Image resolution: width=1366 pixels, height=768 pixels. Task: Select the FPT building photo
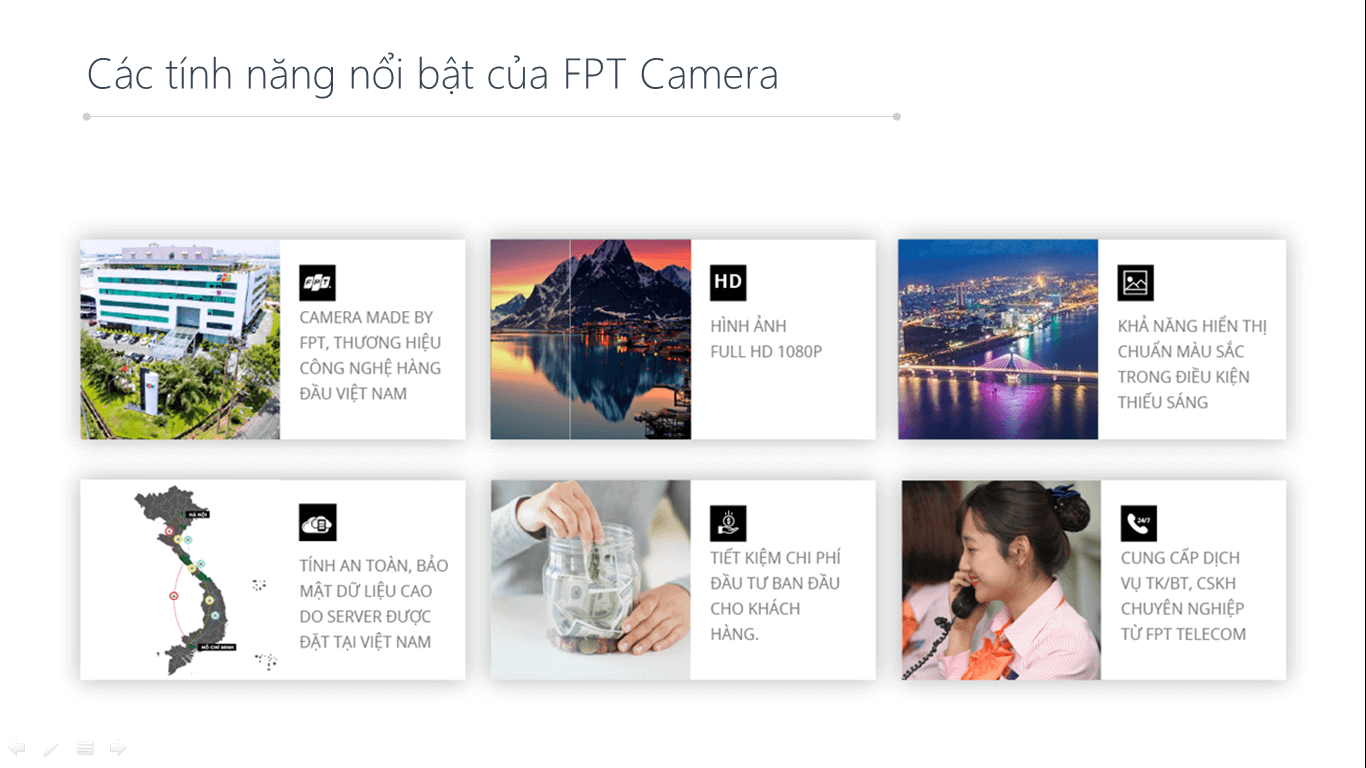pos(180,339)
